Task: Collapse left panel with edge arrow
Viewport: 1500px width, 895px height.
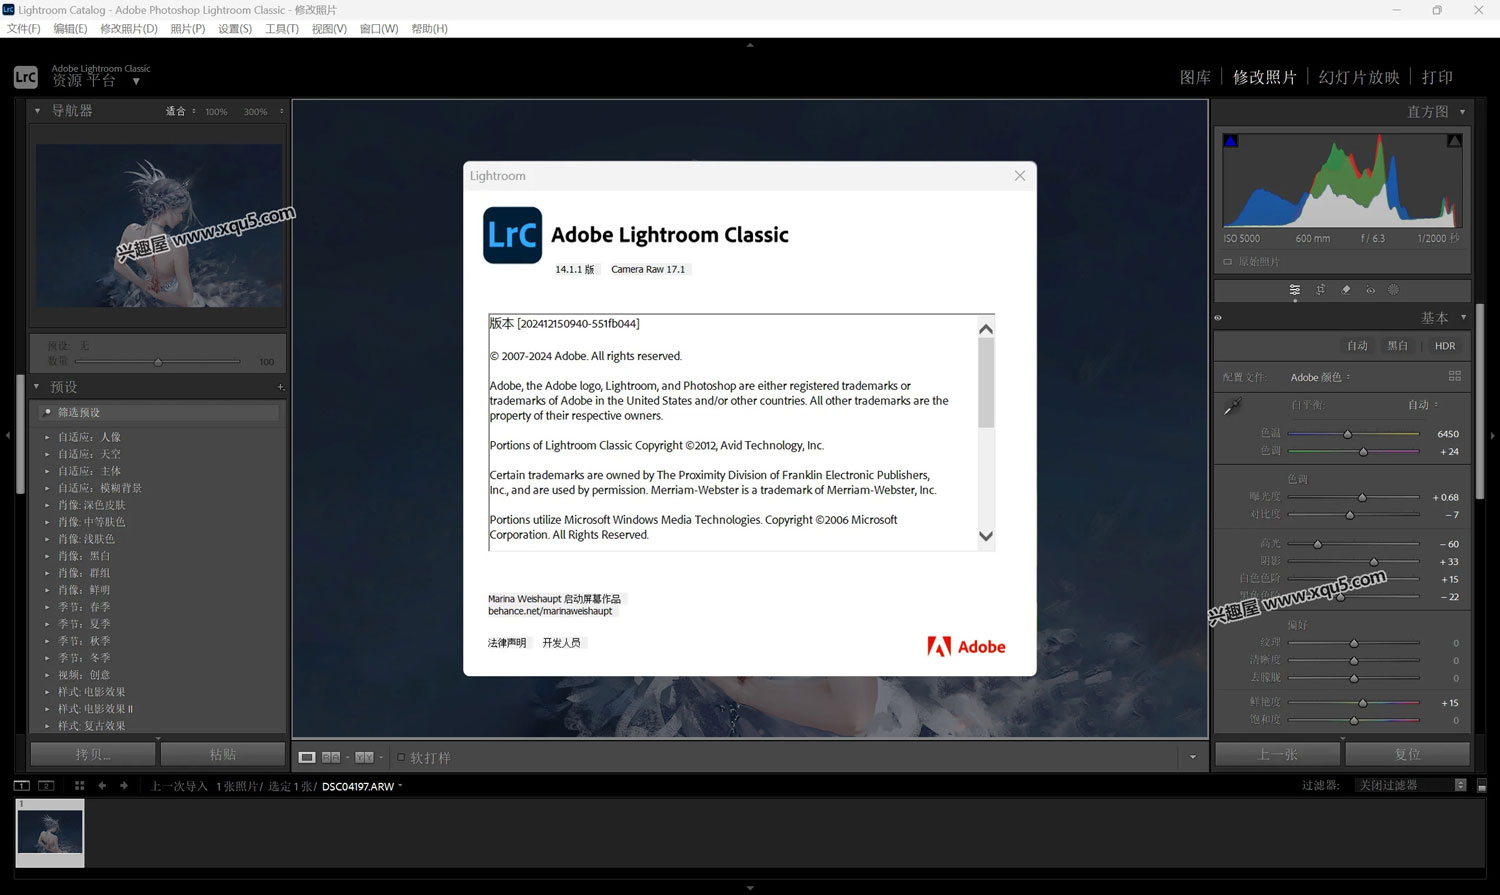Action: click(x=8, y=435)
